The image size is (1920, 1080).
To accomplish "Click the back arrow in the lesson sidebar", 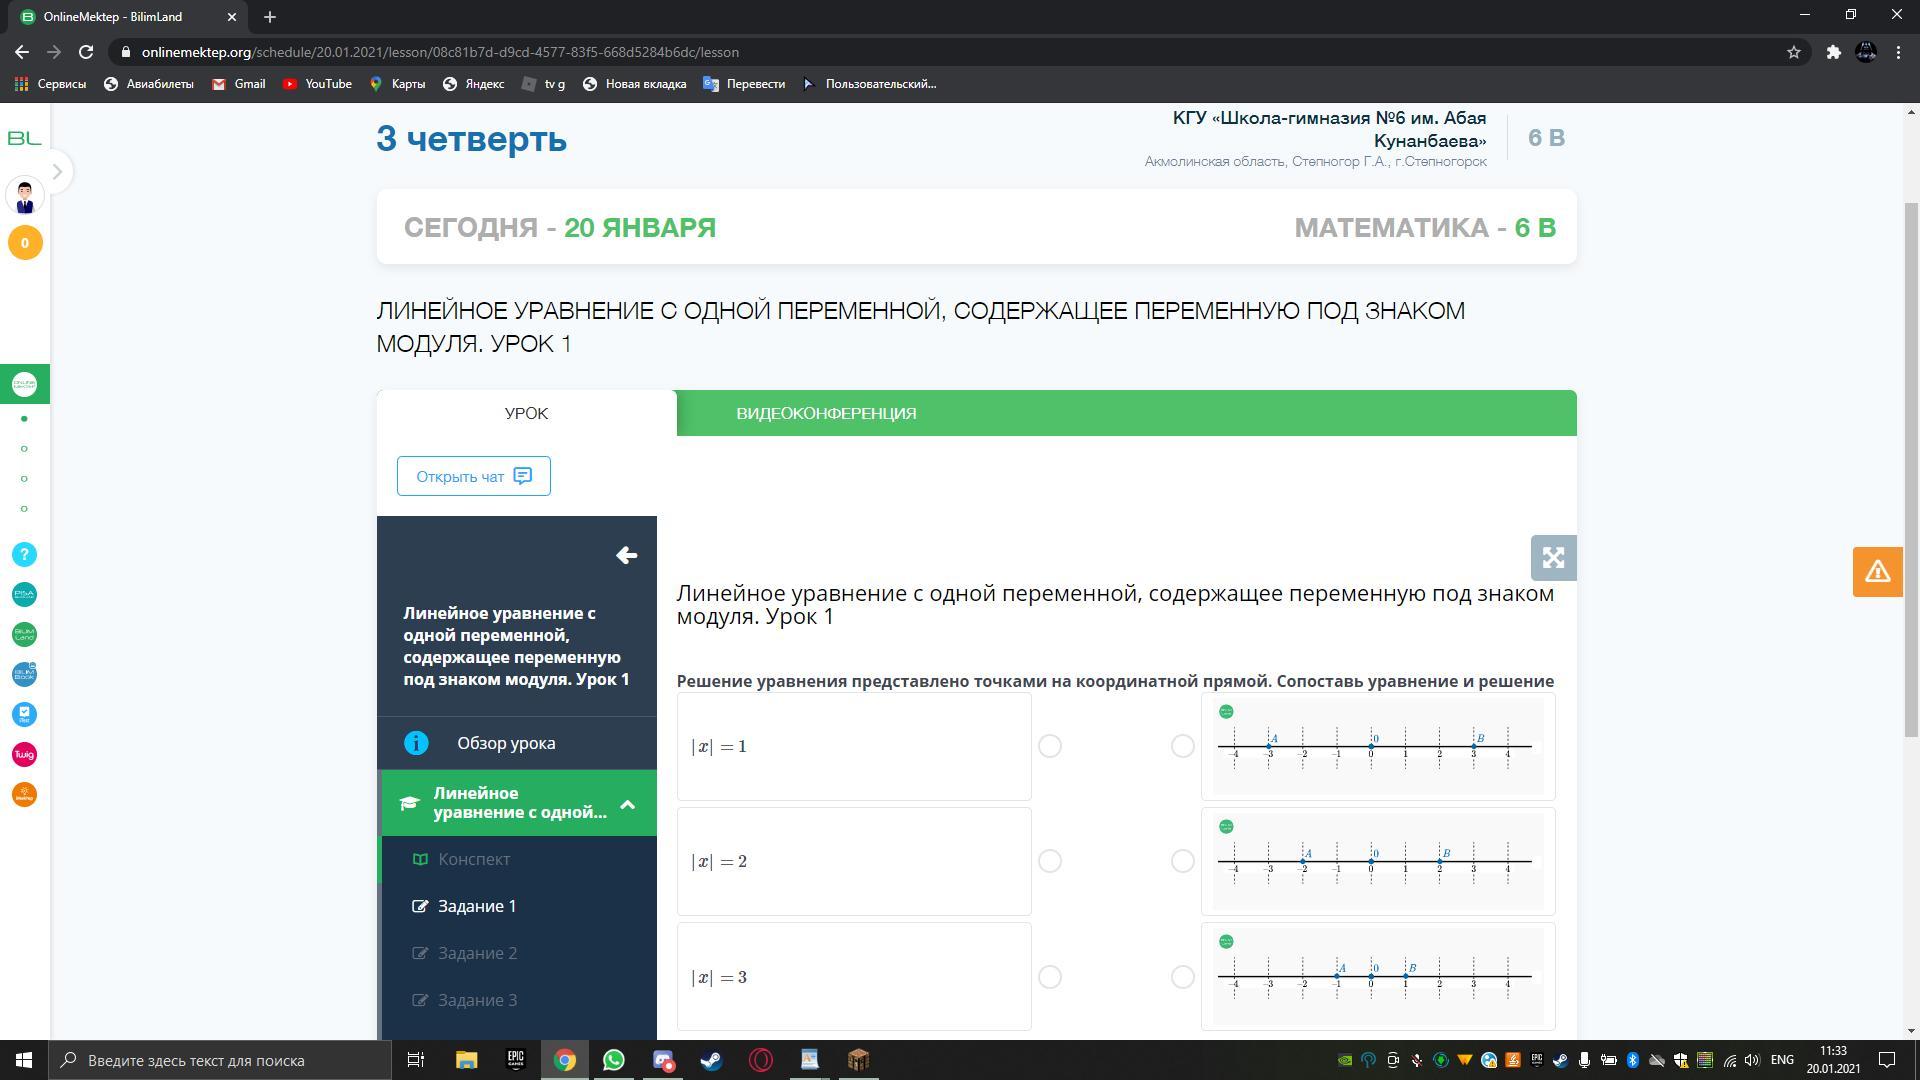I will (x=627, y=555).
